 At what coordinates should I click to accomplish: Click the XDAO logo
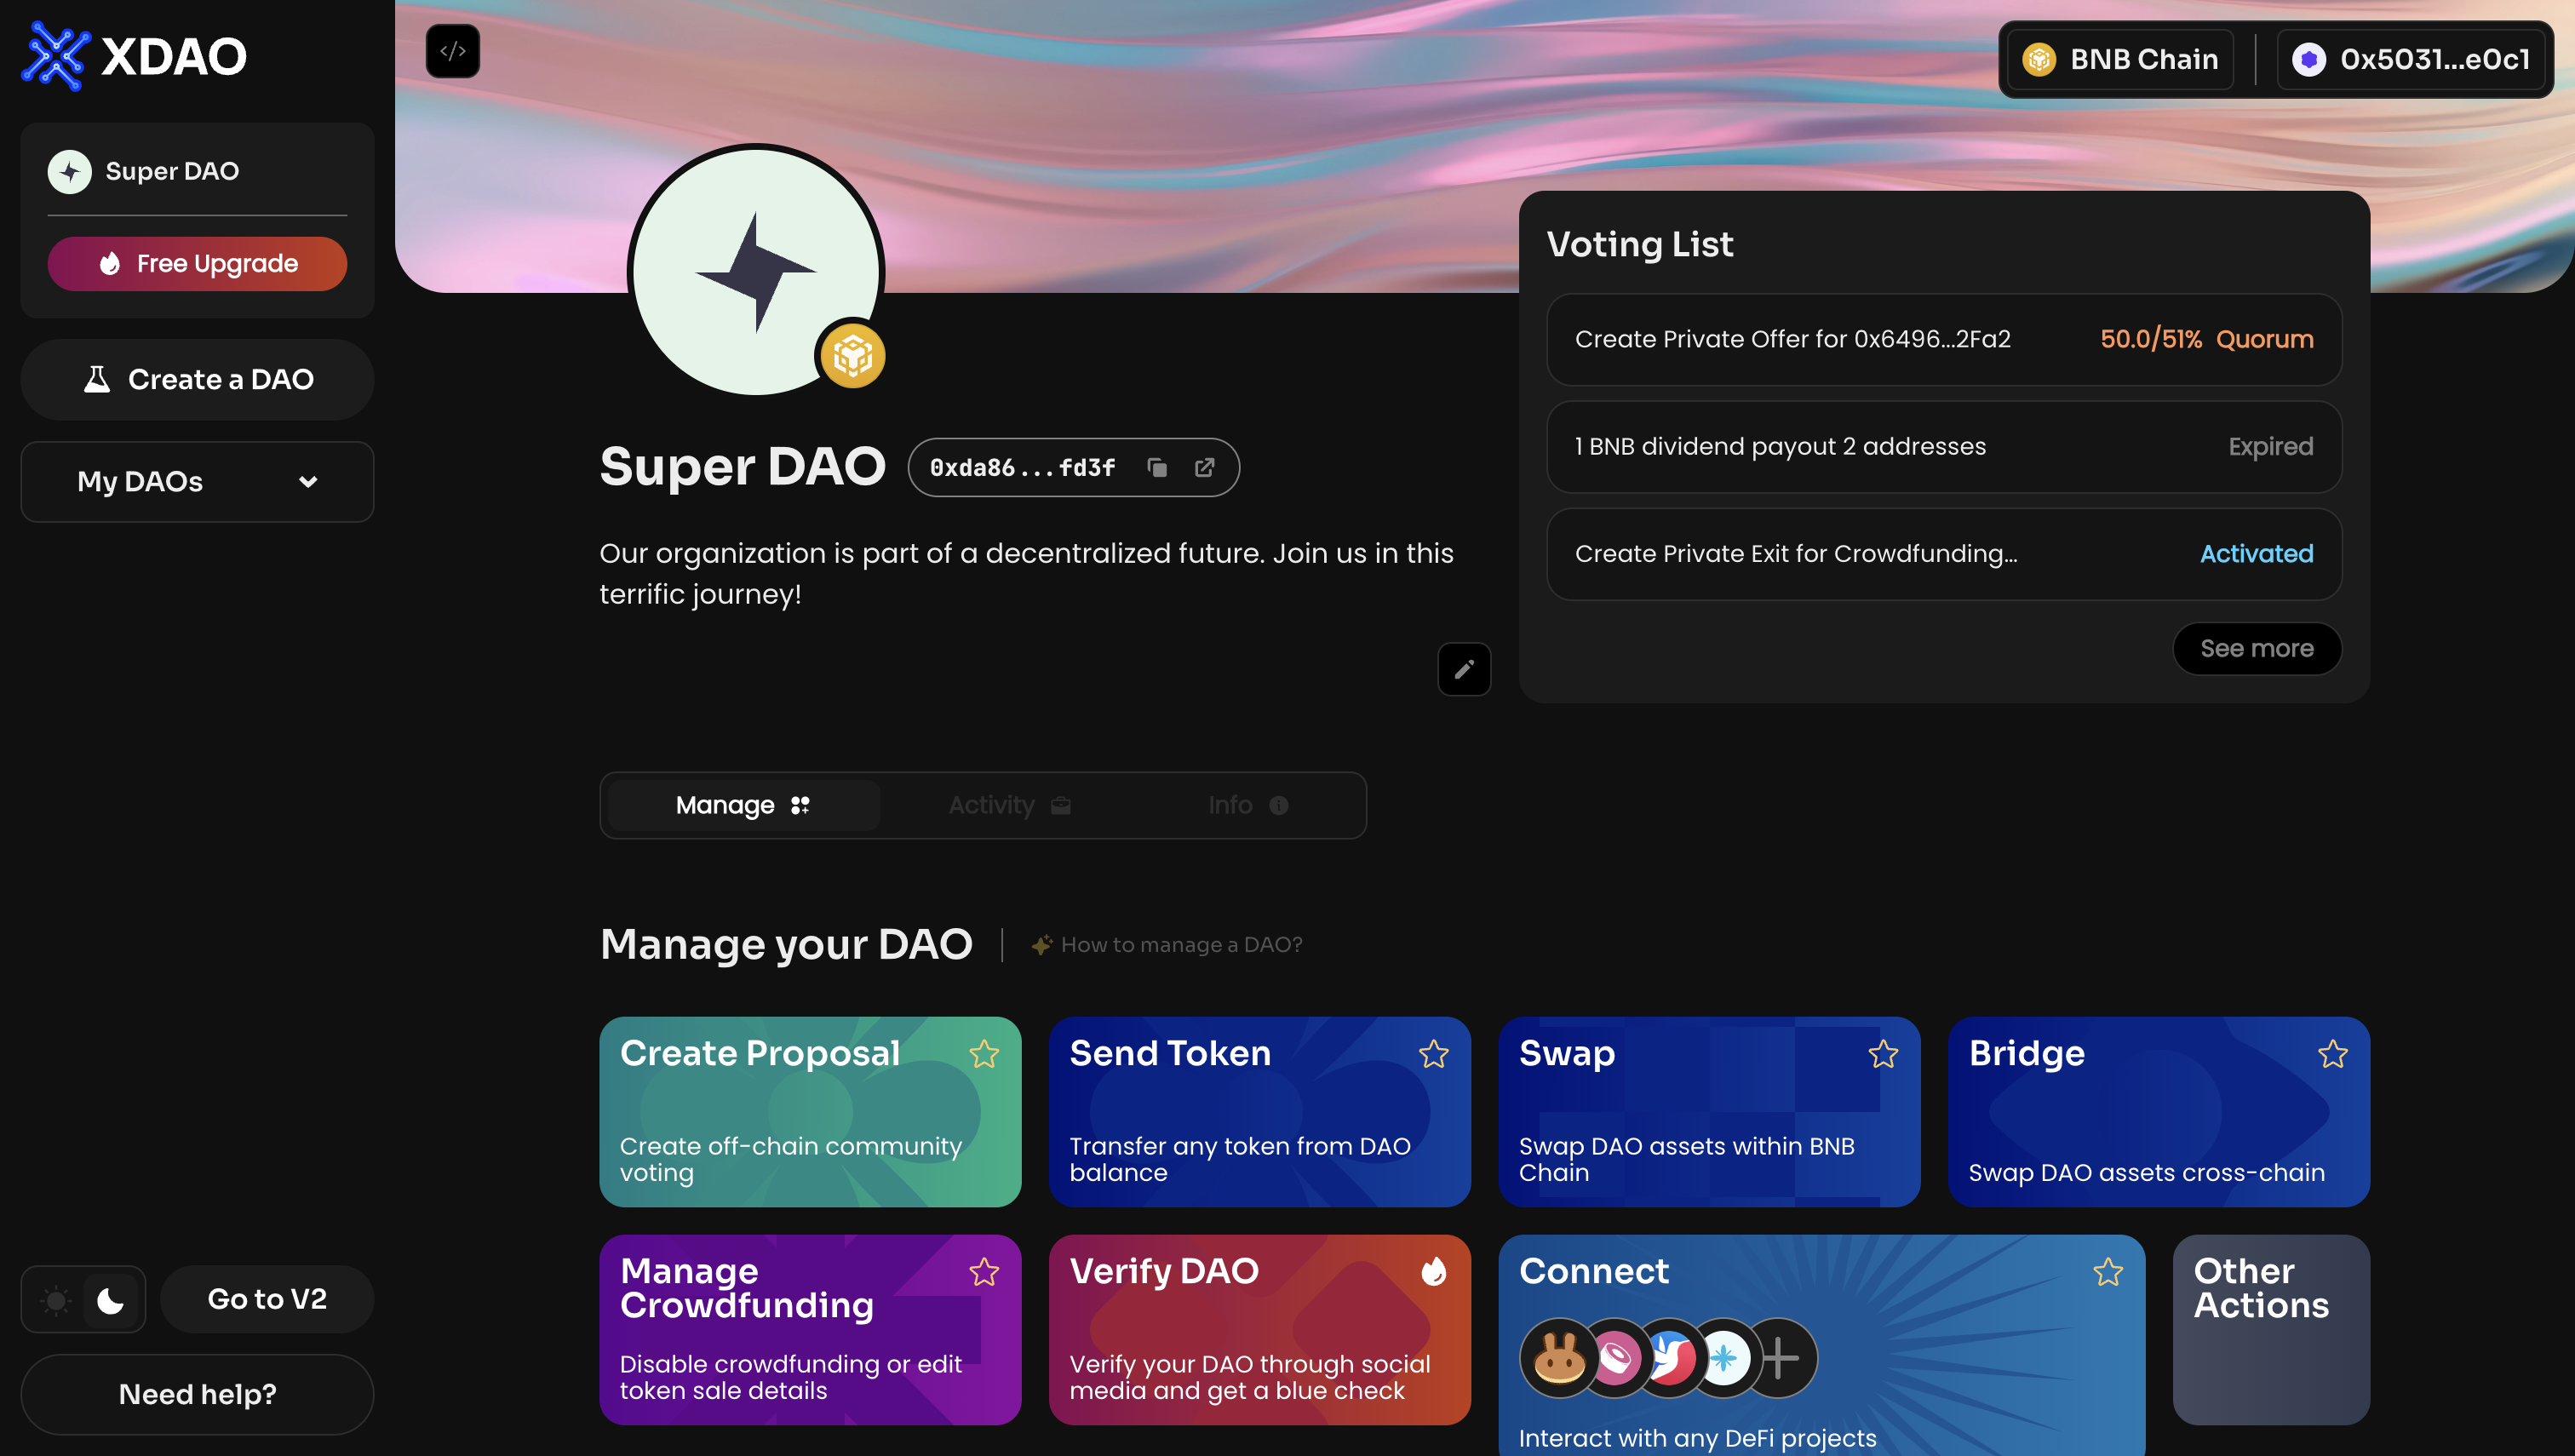point(134,56)
